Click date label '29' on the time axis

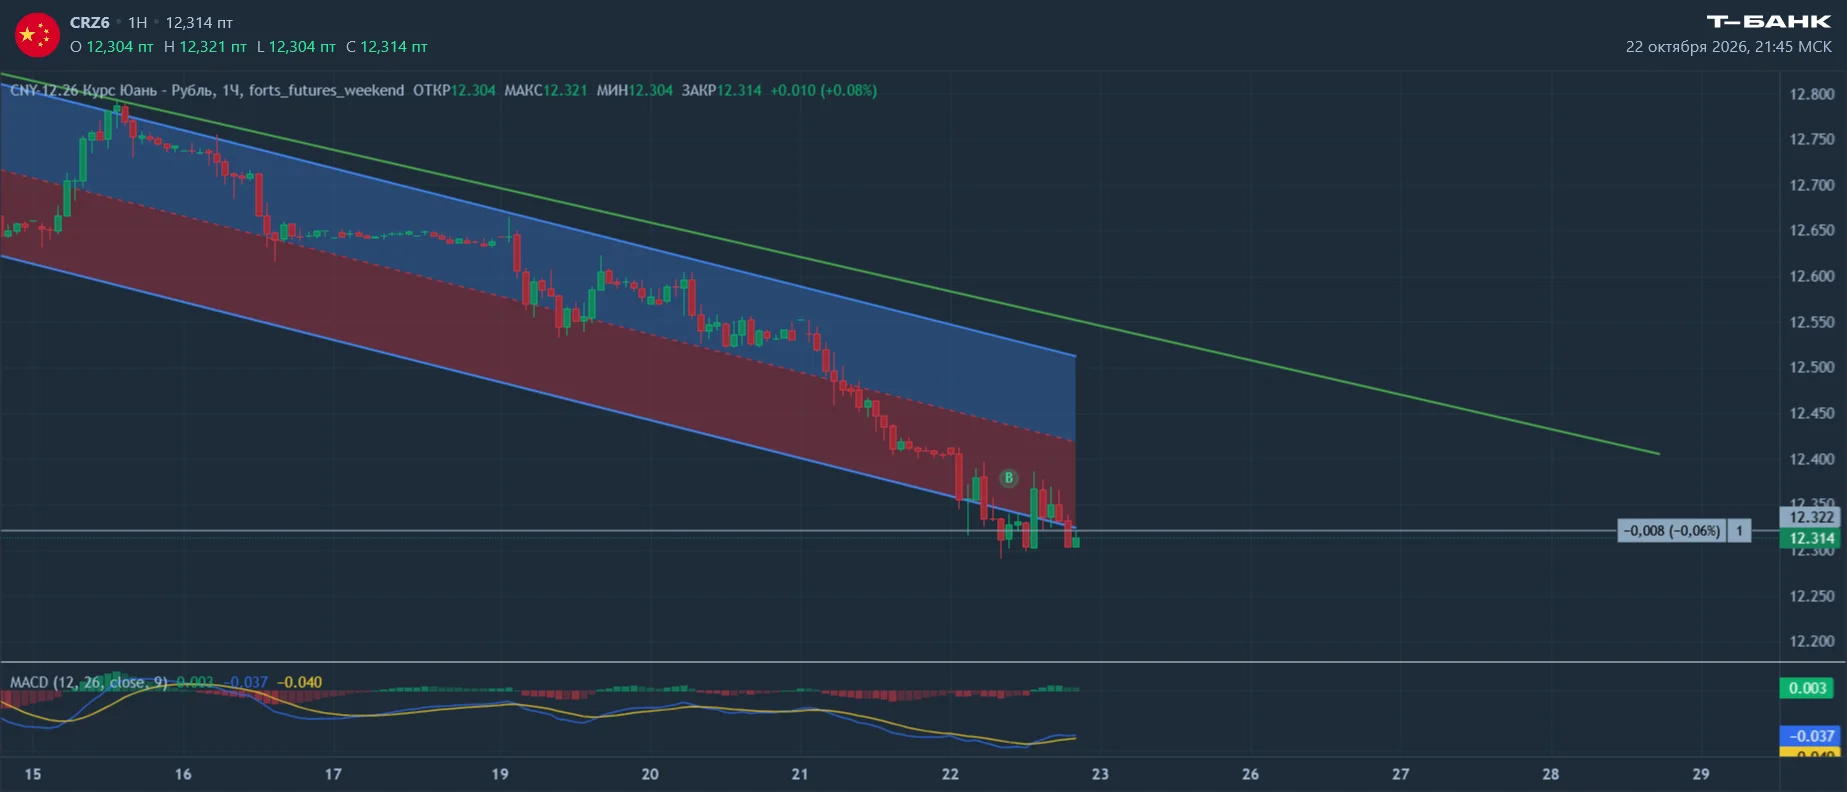[x=1701, y=774]
